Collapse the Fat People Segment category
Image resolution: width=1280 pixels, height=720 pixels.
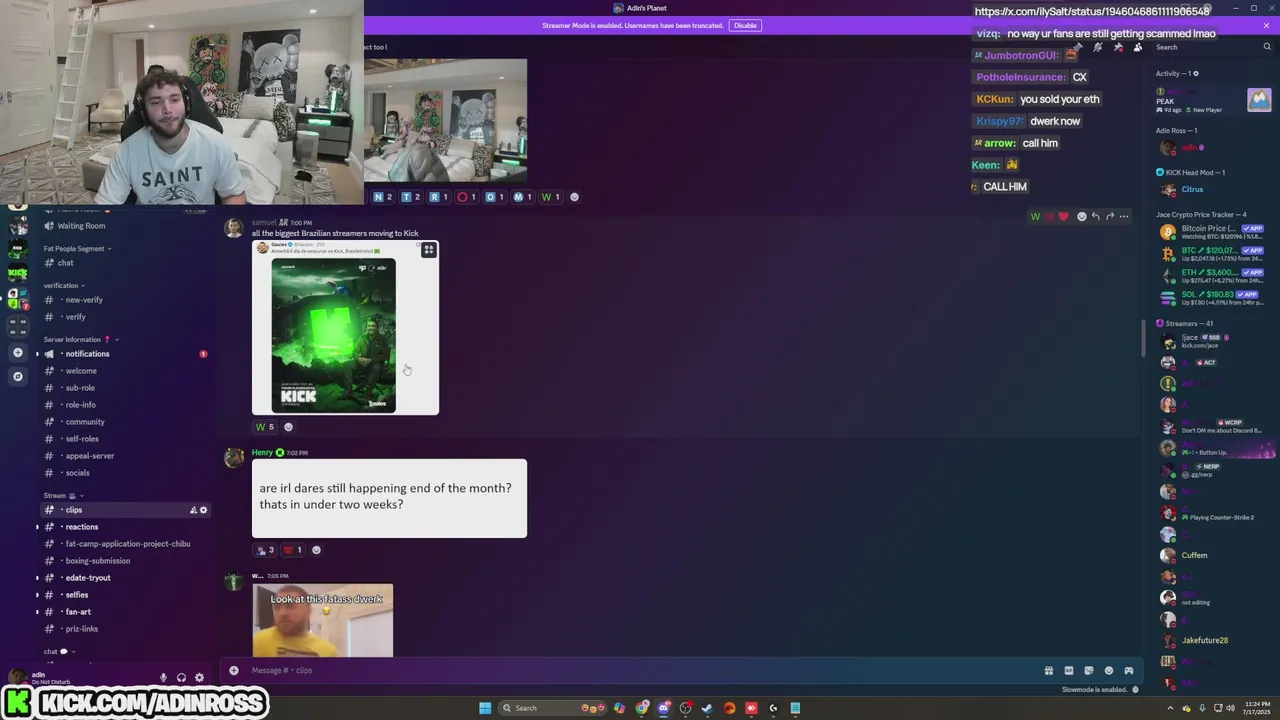click(x=77, y=249)
